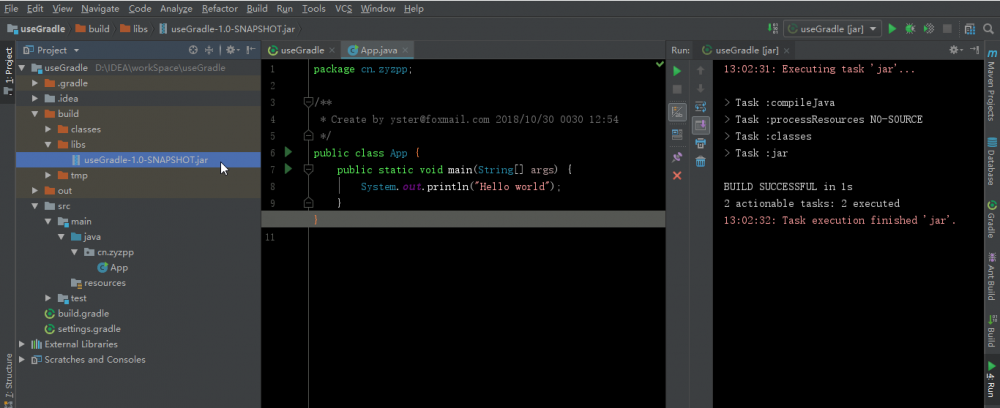
Task: Collapse the build folder
Action: [36, 113]
